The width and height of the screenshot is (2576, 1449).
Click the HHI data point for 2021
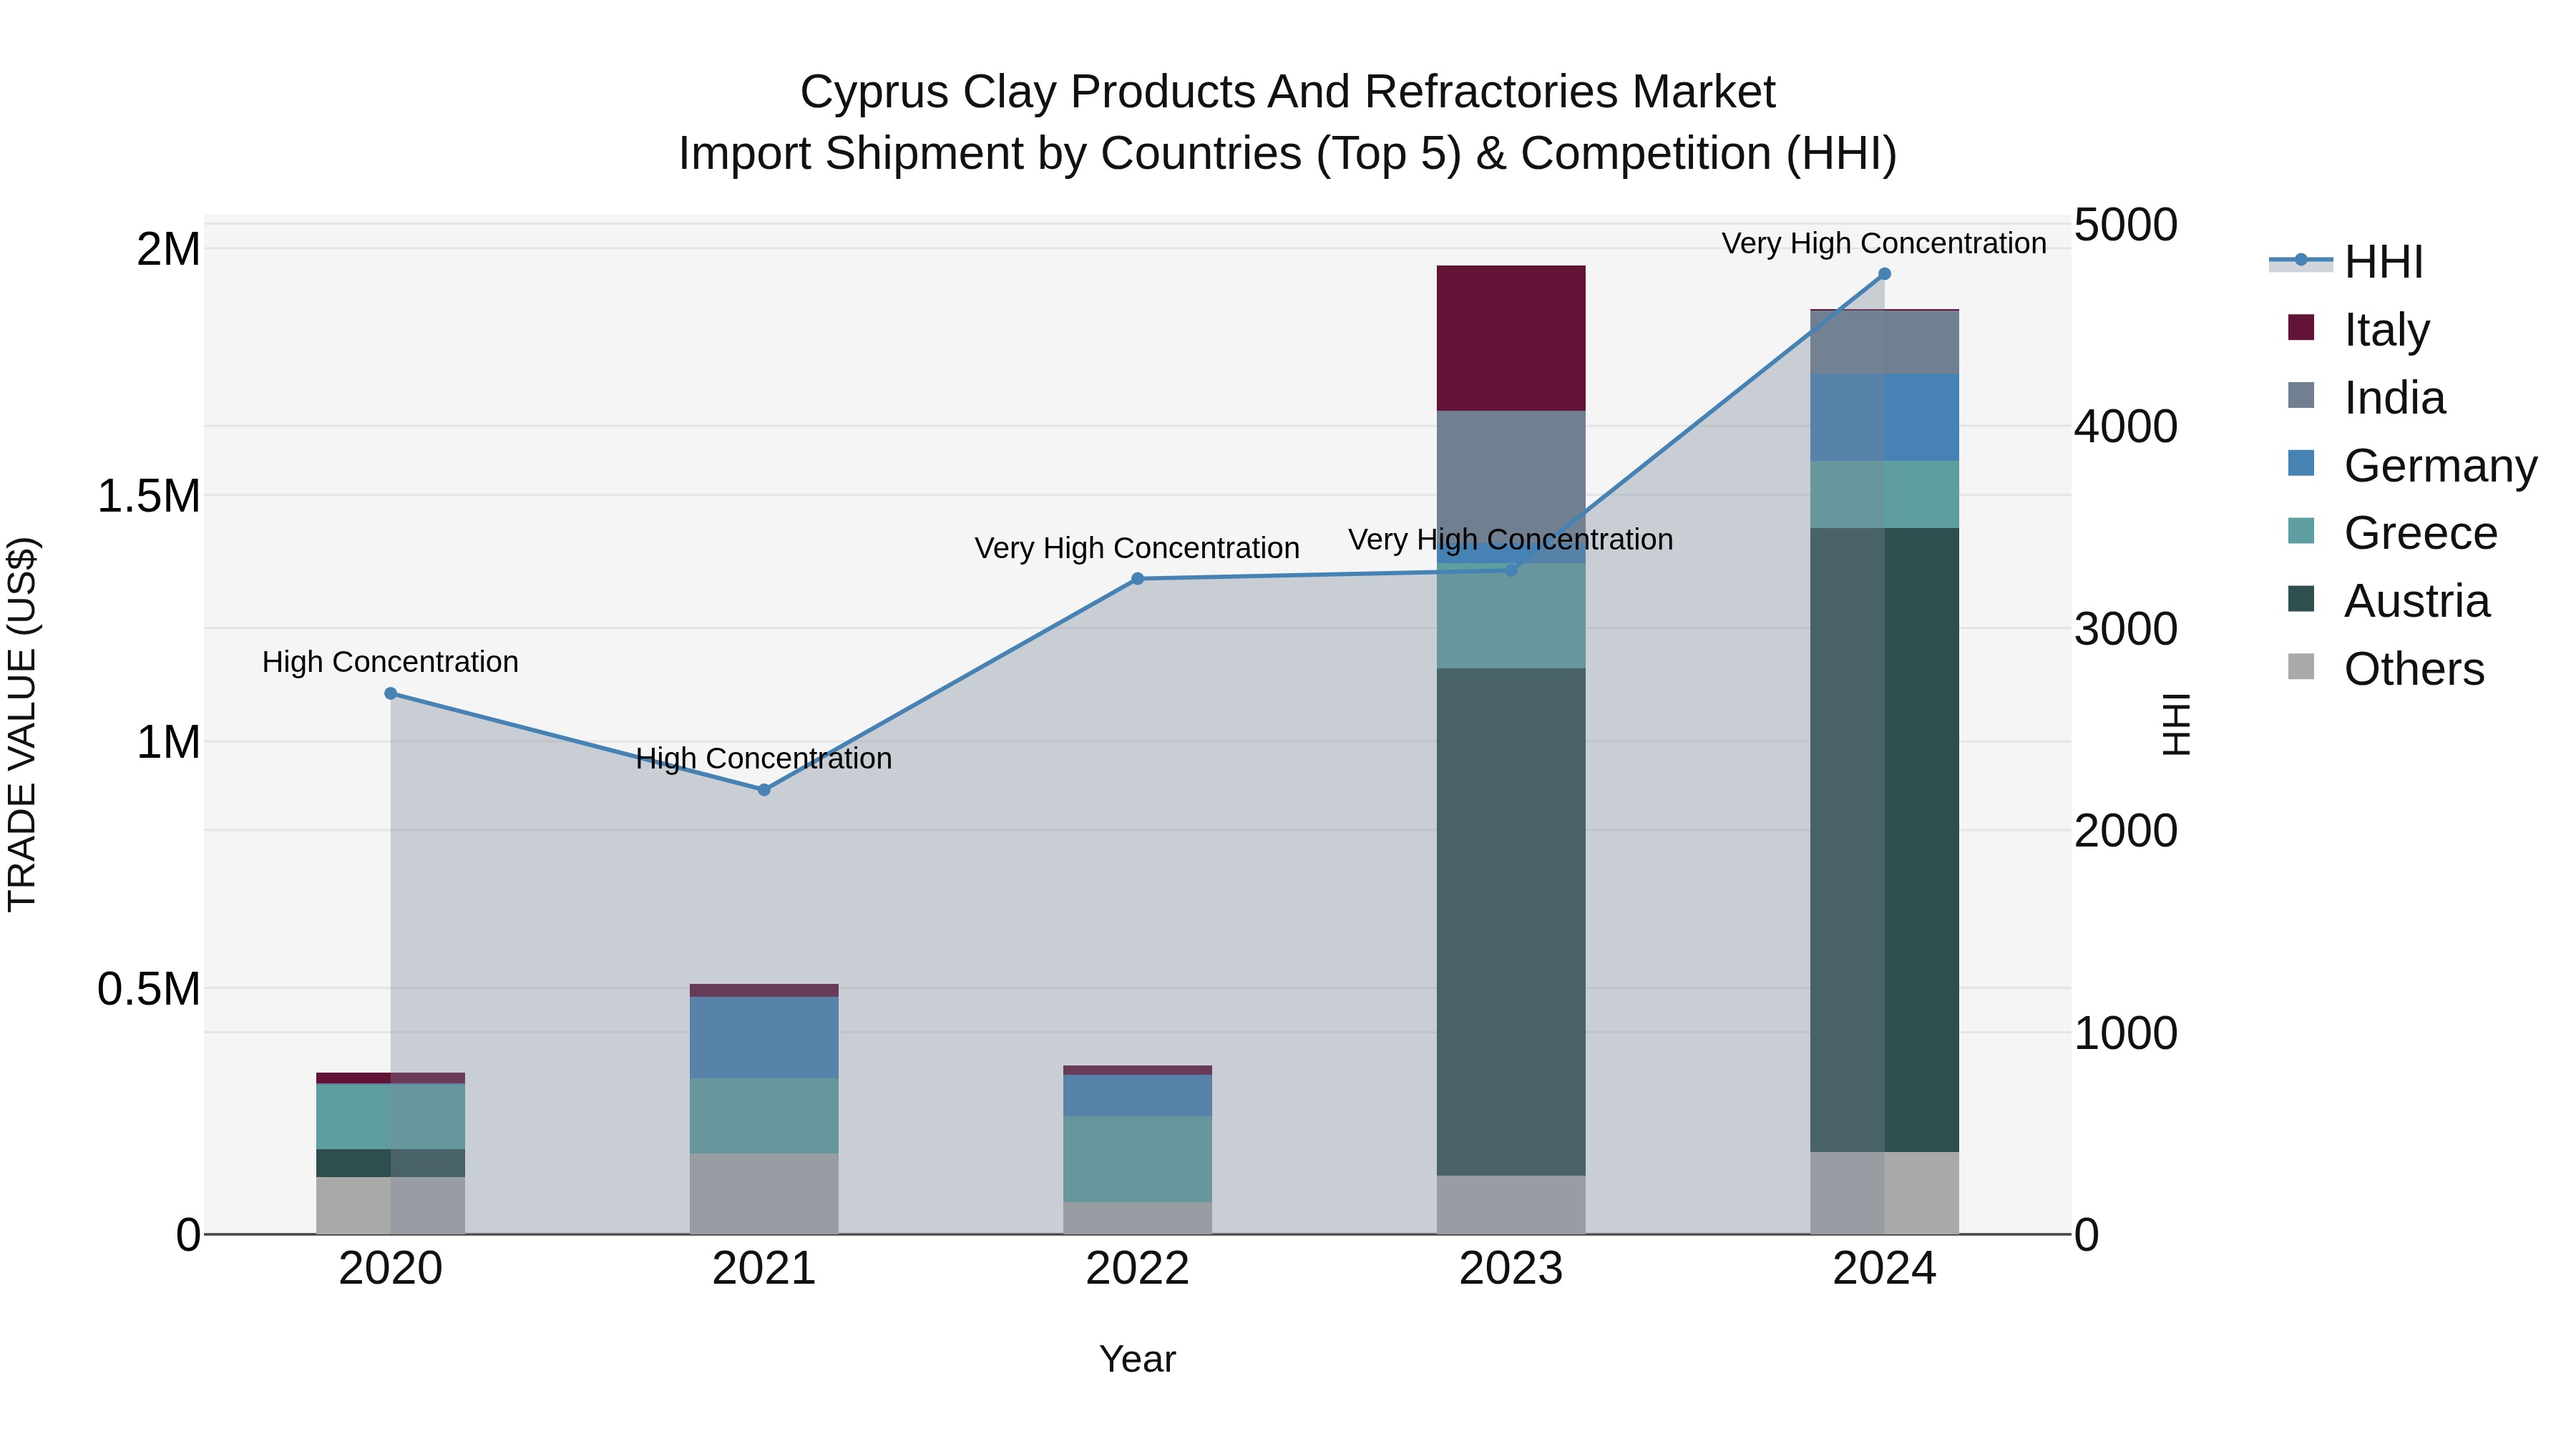coord(764,790)
